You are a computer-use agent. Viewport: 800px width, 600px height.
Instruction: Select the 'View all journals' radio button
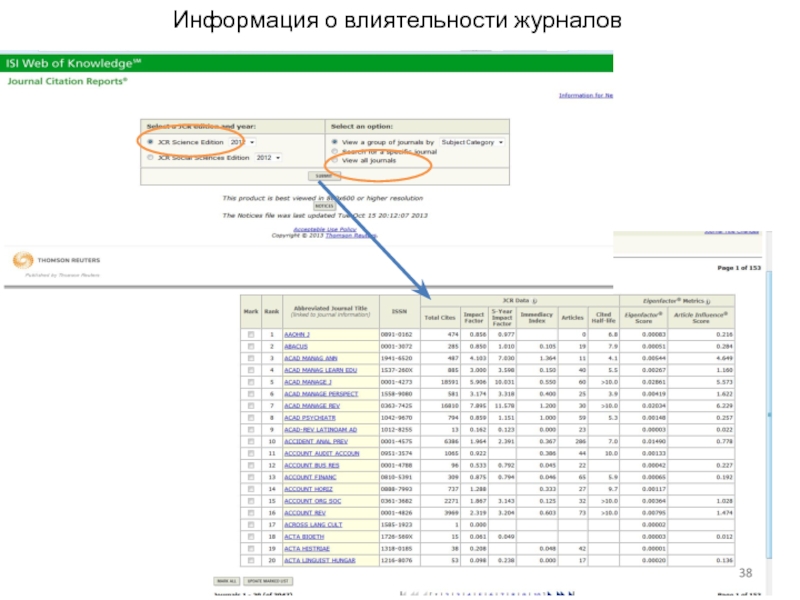coord(335,160)
